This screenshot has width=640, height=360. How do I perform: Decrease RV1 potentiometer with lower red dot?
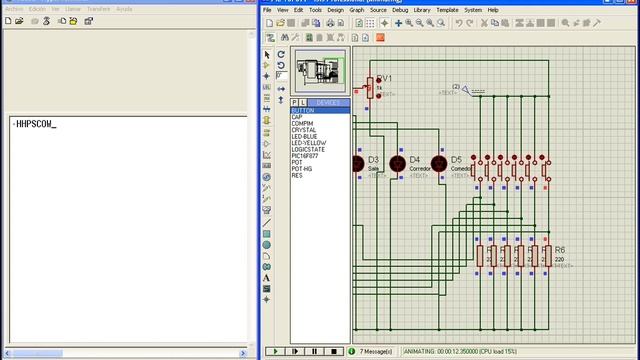[379, 96]
